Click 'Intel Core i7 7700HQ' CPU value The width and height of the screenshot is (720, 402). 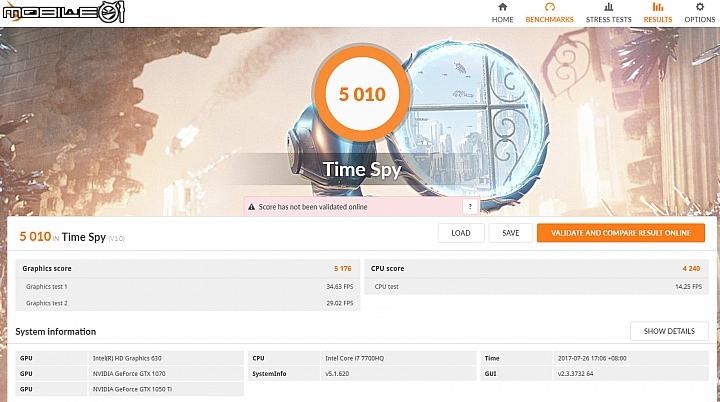354,358
